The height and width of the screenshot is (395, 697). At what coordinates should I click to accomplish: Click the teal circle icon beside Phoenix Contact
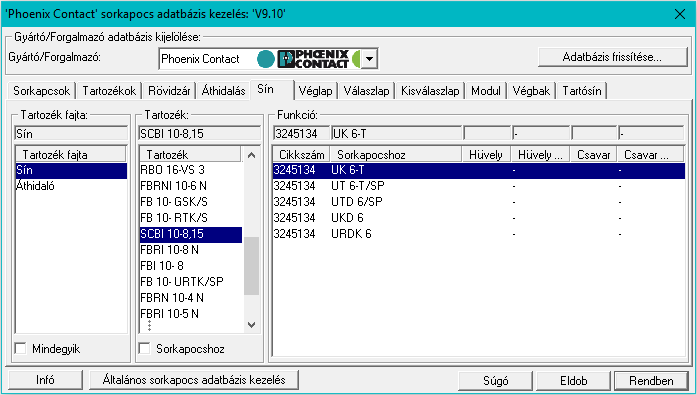pos(266,59)
